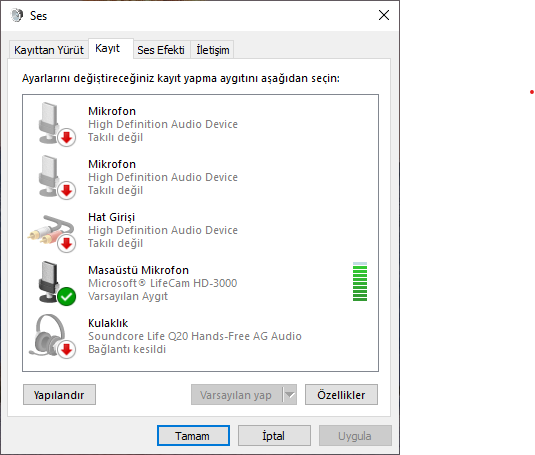Click the Varsayılan yap button
The width and height of the screenshot is (535, 455).
pos(236,395)
